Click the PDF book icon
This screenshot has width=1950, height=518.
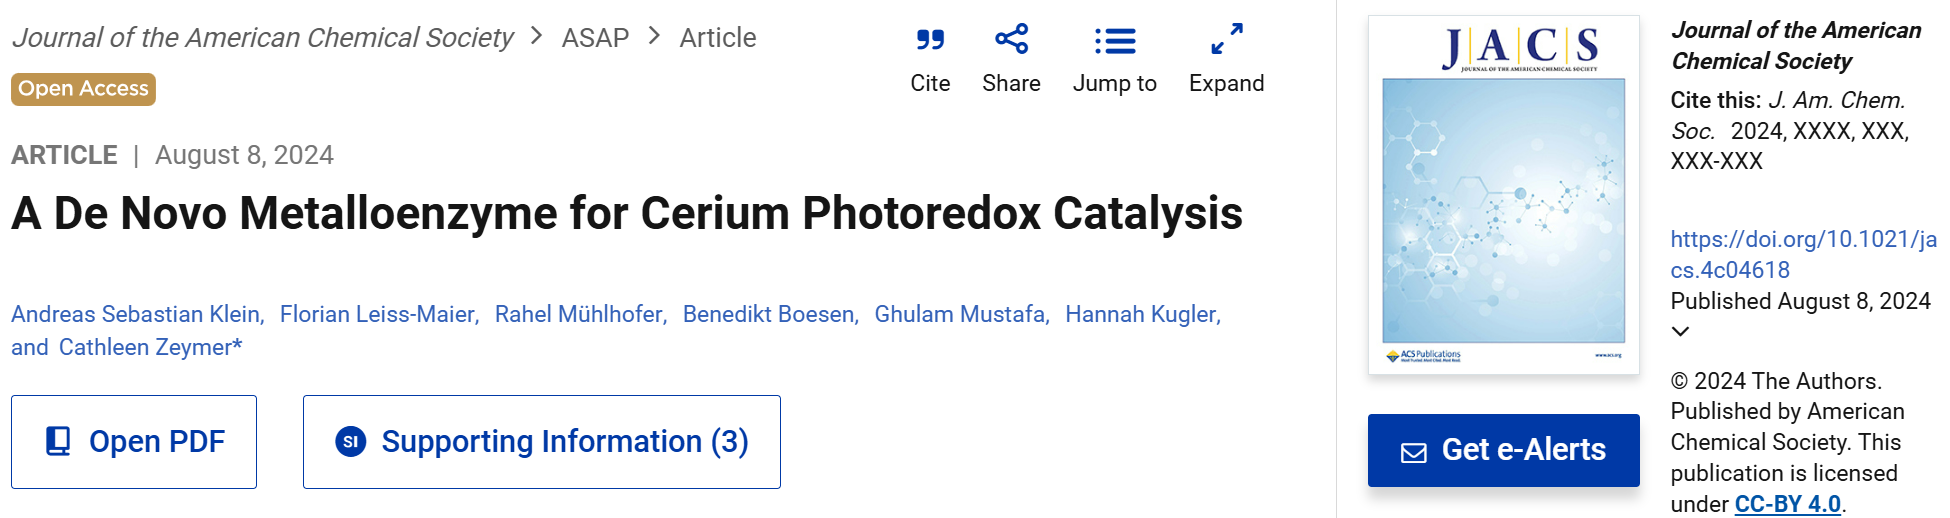(x=59, y=441)
